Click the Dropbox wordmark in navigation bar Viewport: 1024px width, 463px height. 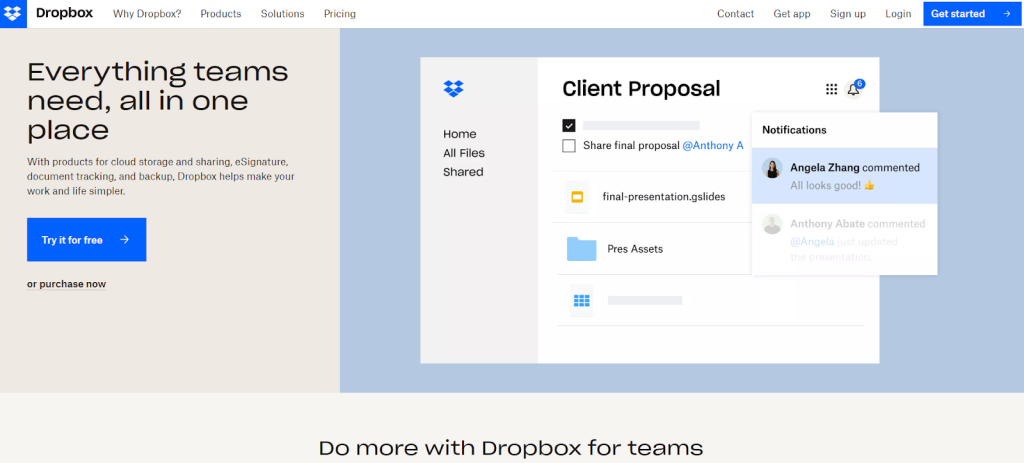tap(64, 13)
